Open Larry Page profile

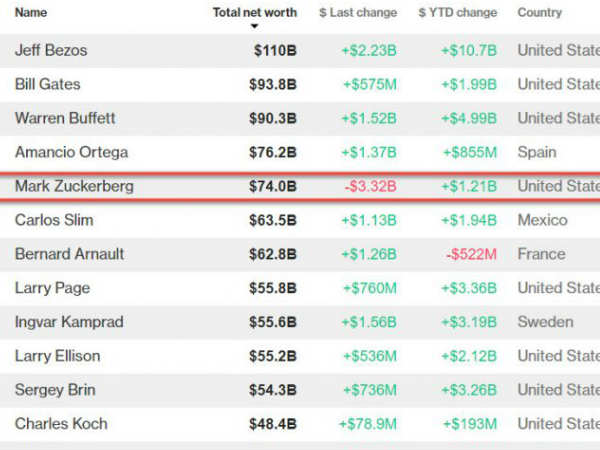(x=53, y=288)
